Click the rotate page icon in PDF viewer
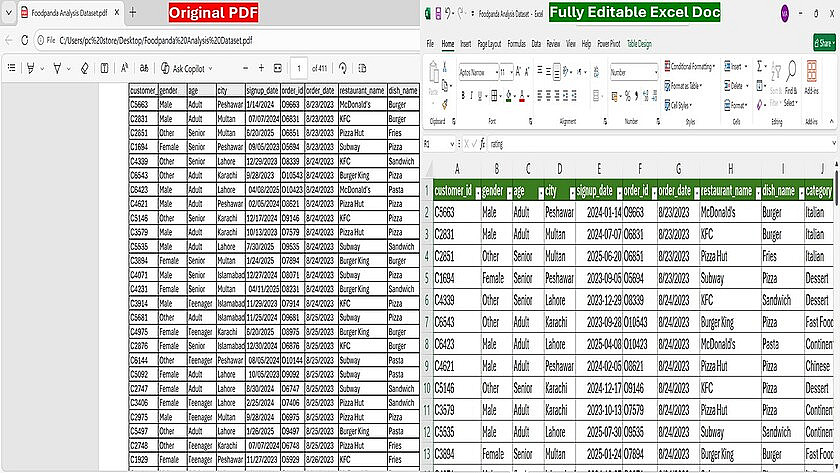The width and height of the screenshot is (840, 473). click(x=343, y=68)
